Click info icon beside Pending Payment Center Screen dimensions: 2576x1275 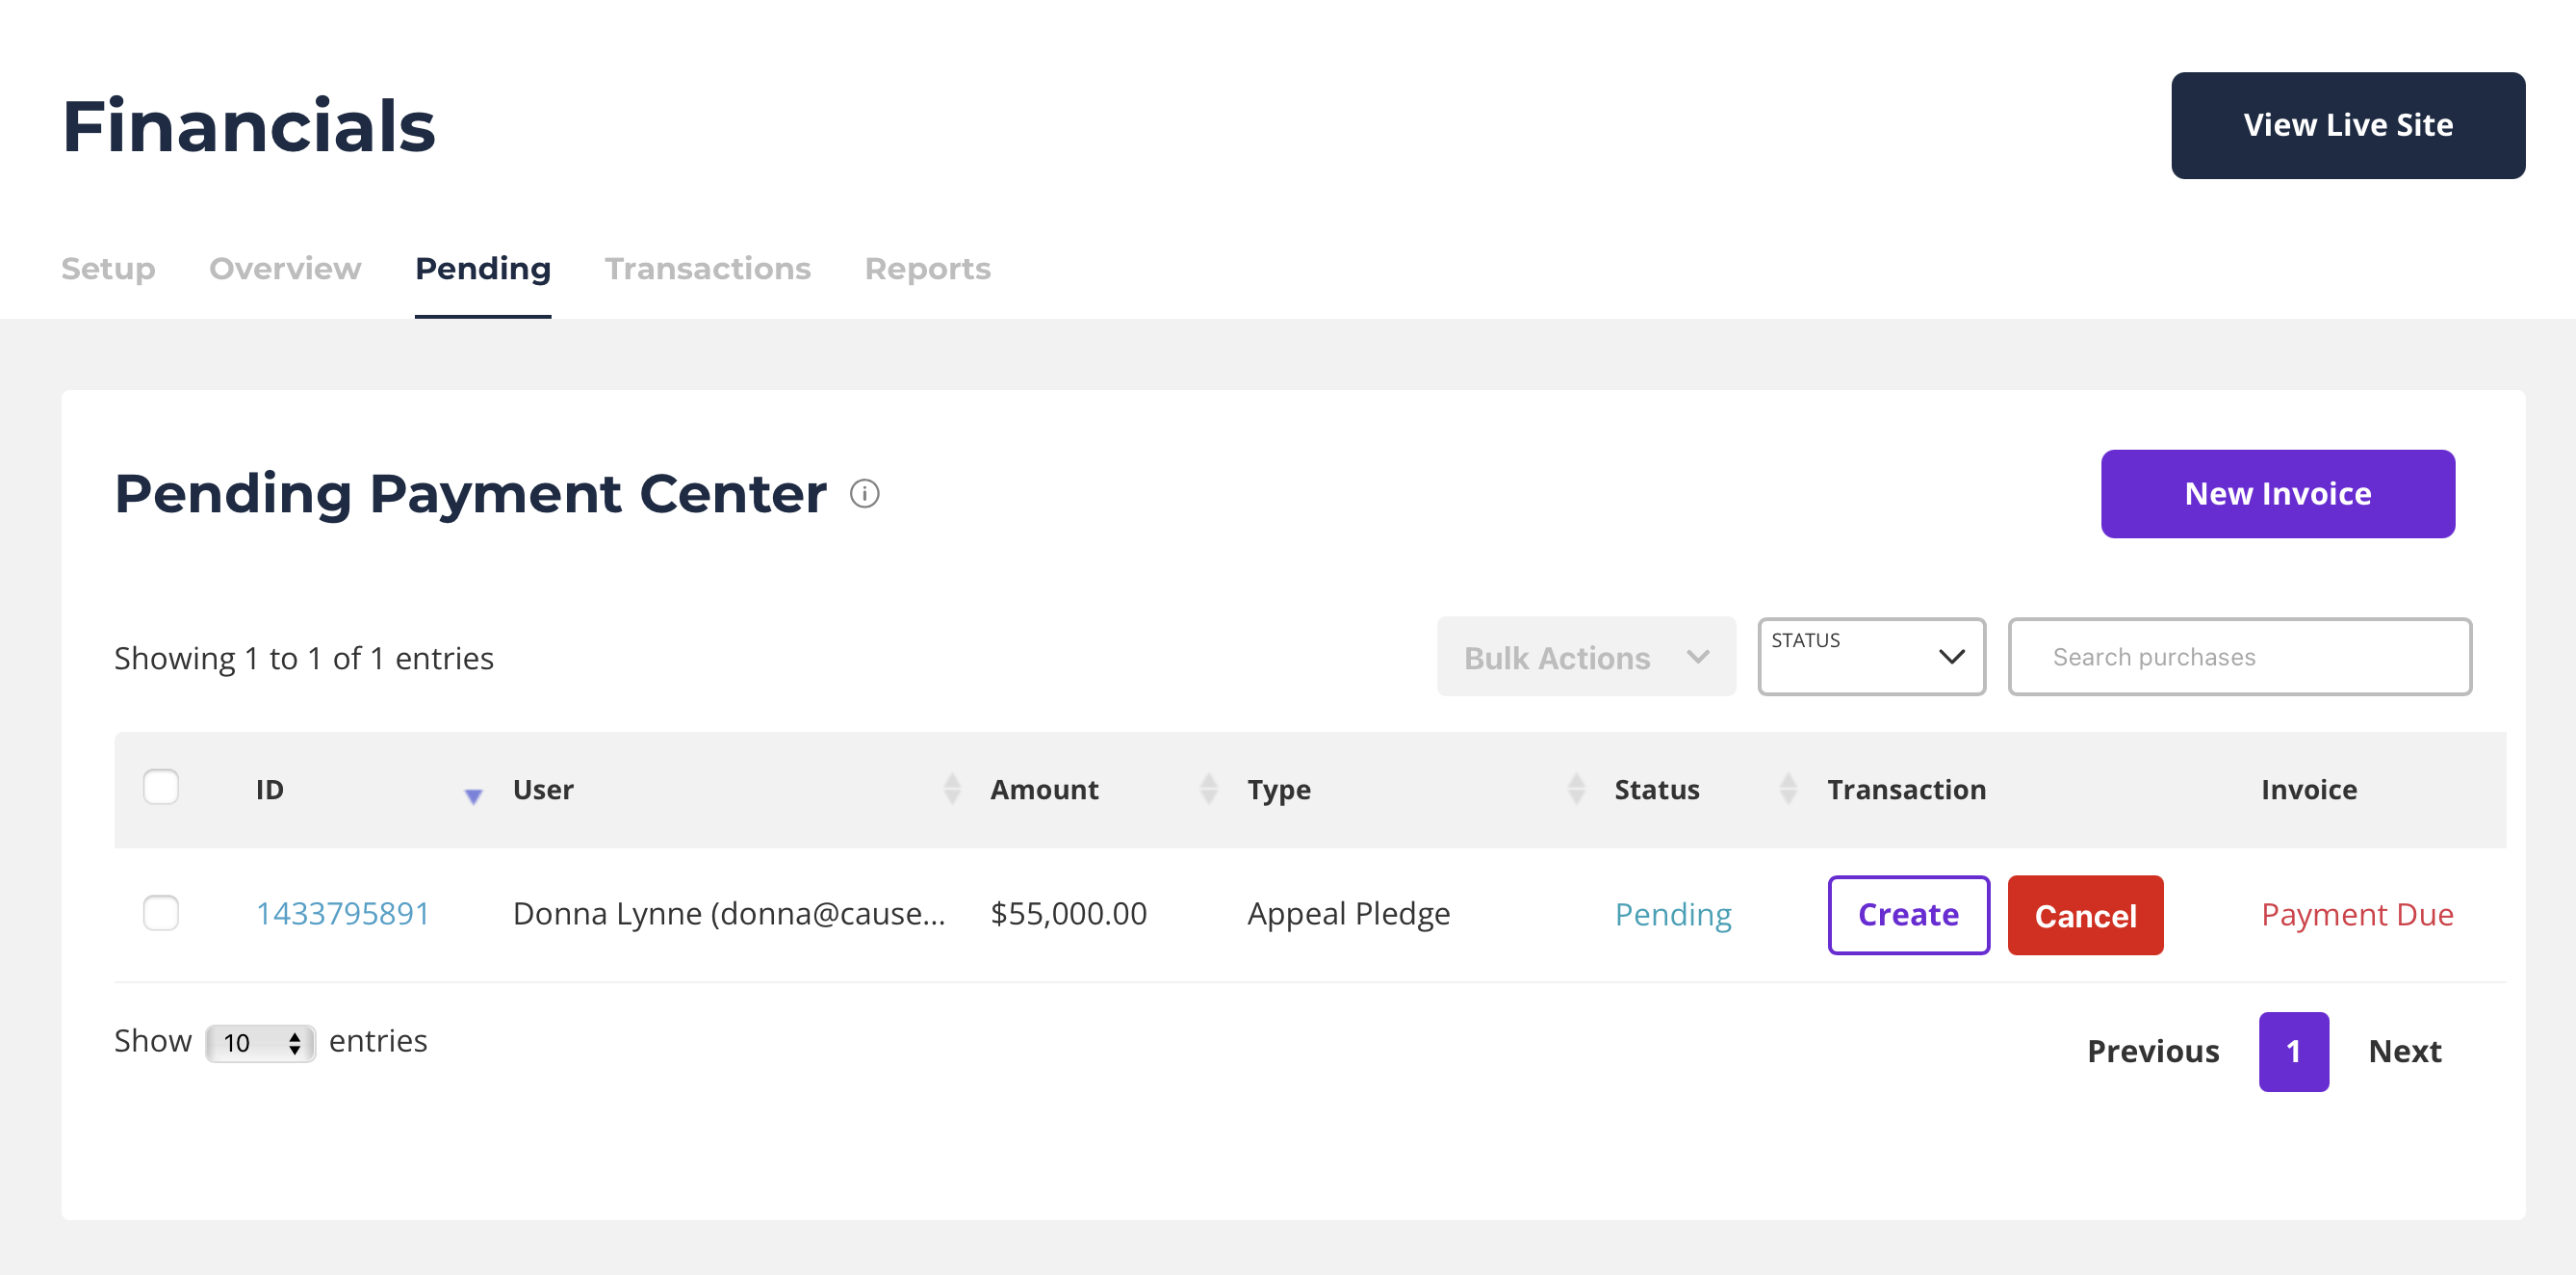(x=864, y=494)
